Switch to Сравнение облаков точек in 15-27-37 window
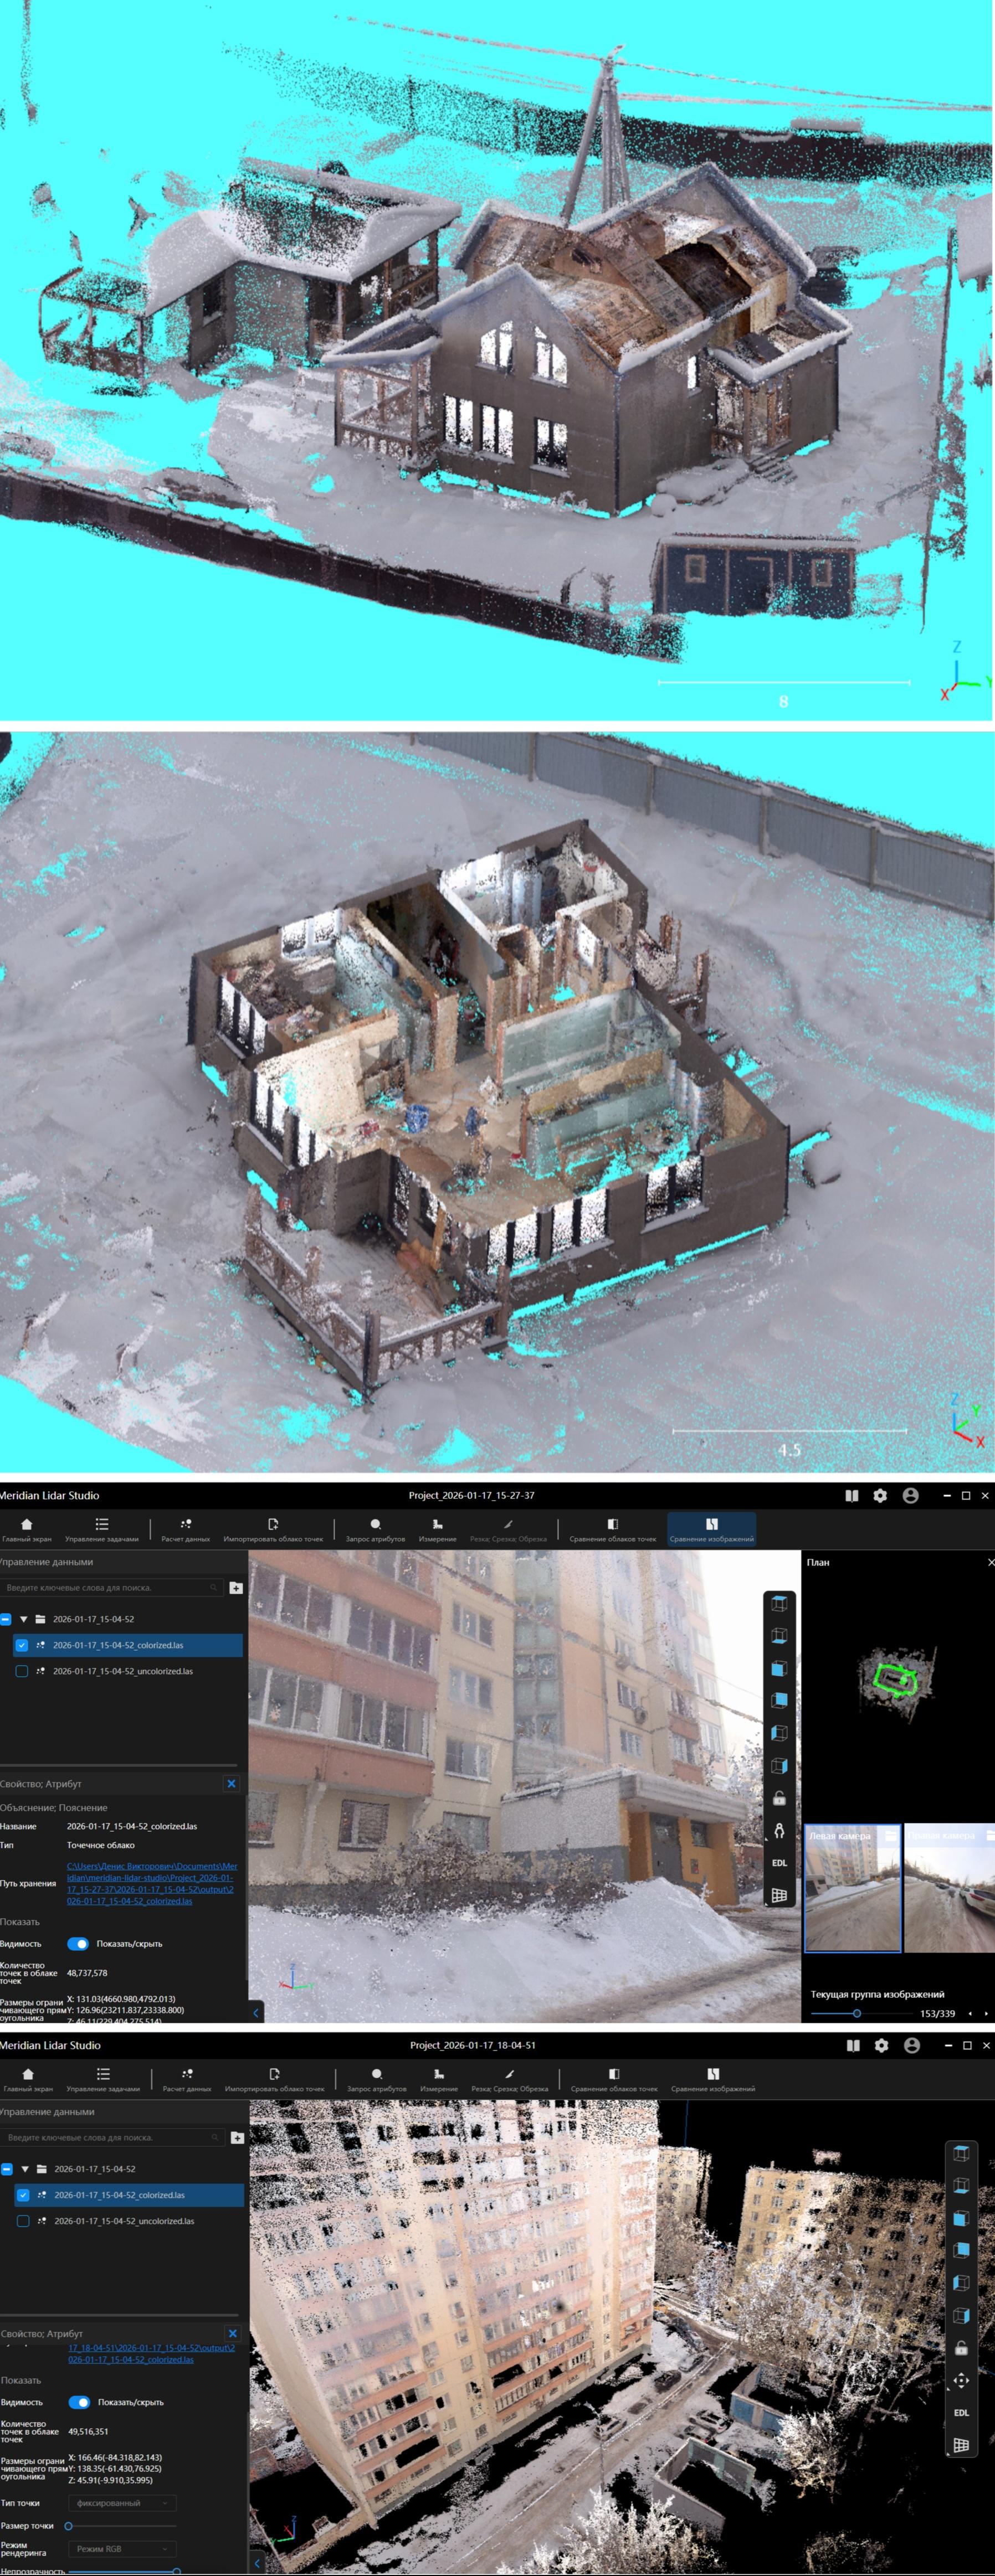The image size is (995, 2576). coord(612,1530)
